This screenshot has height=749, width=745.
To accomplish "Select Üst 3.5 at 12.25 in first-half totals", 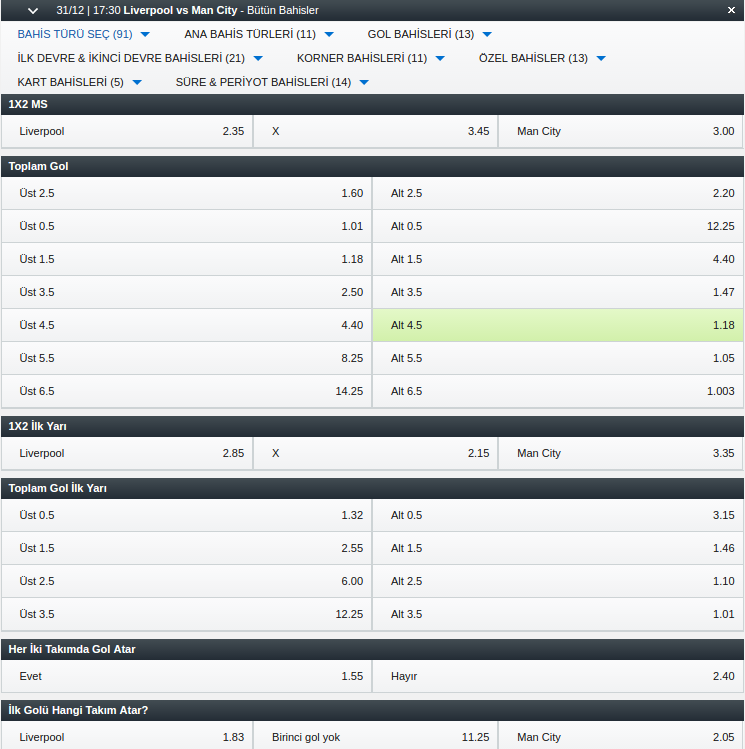I will coord(187,614).
